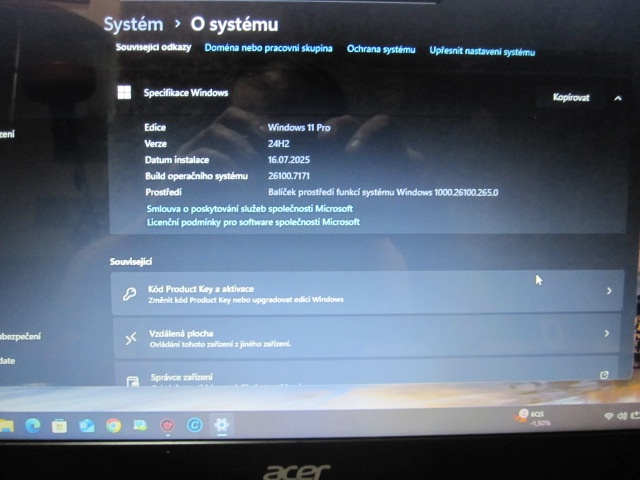Open chevron for Vzdálená plocha row
Screen dimensions: 640x480
(607, 333)
